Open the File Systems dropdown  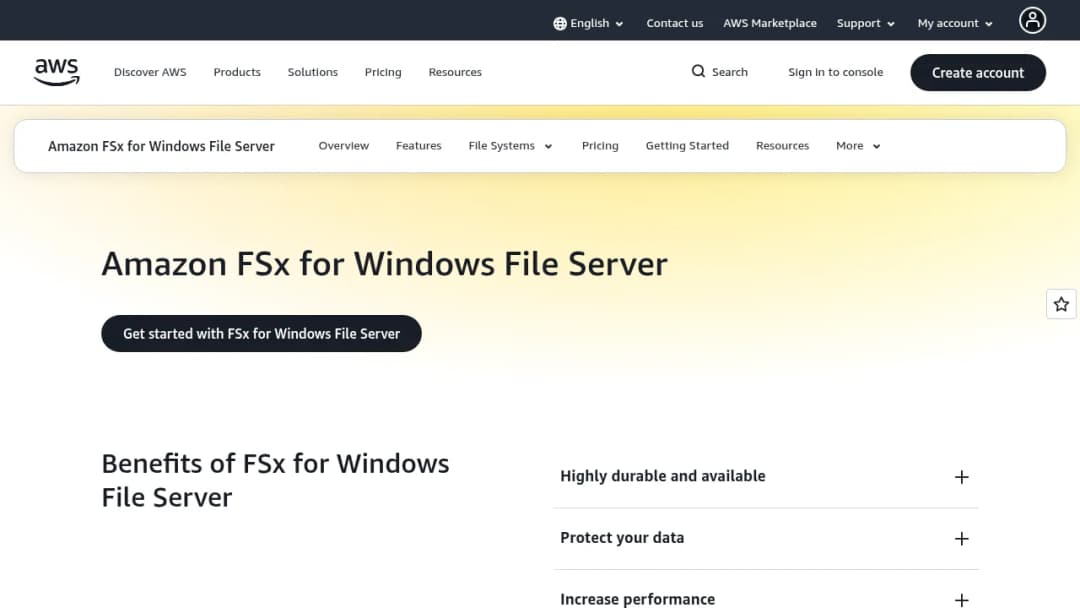(510, 146)
